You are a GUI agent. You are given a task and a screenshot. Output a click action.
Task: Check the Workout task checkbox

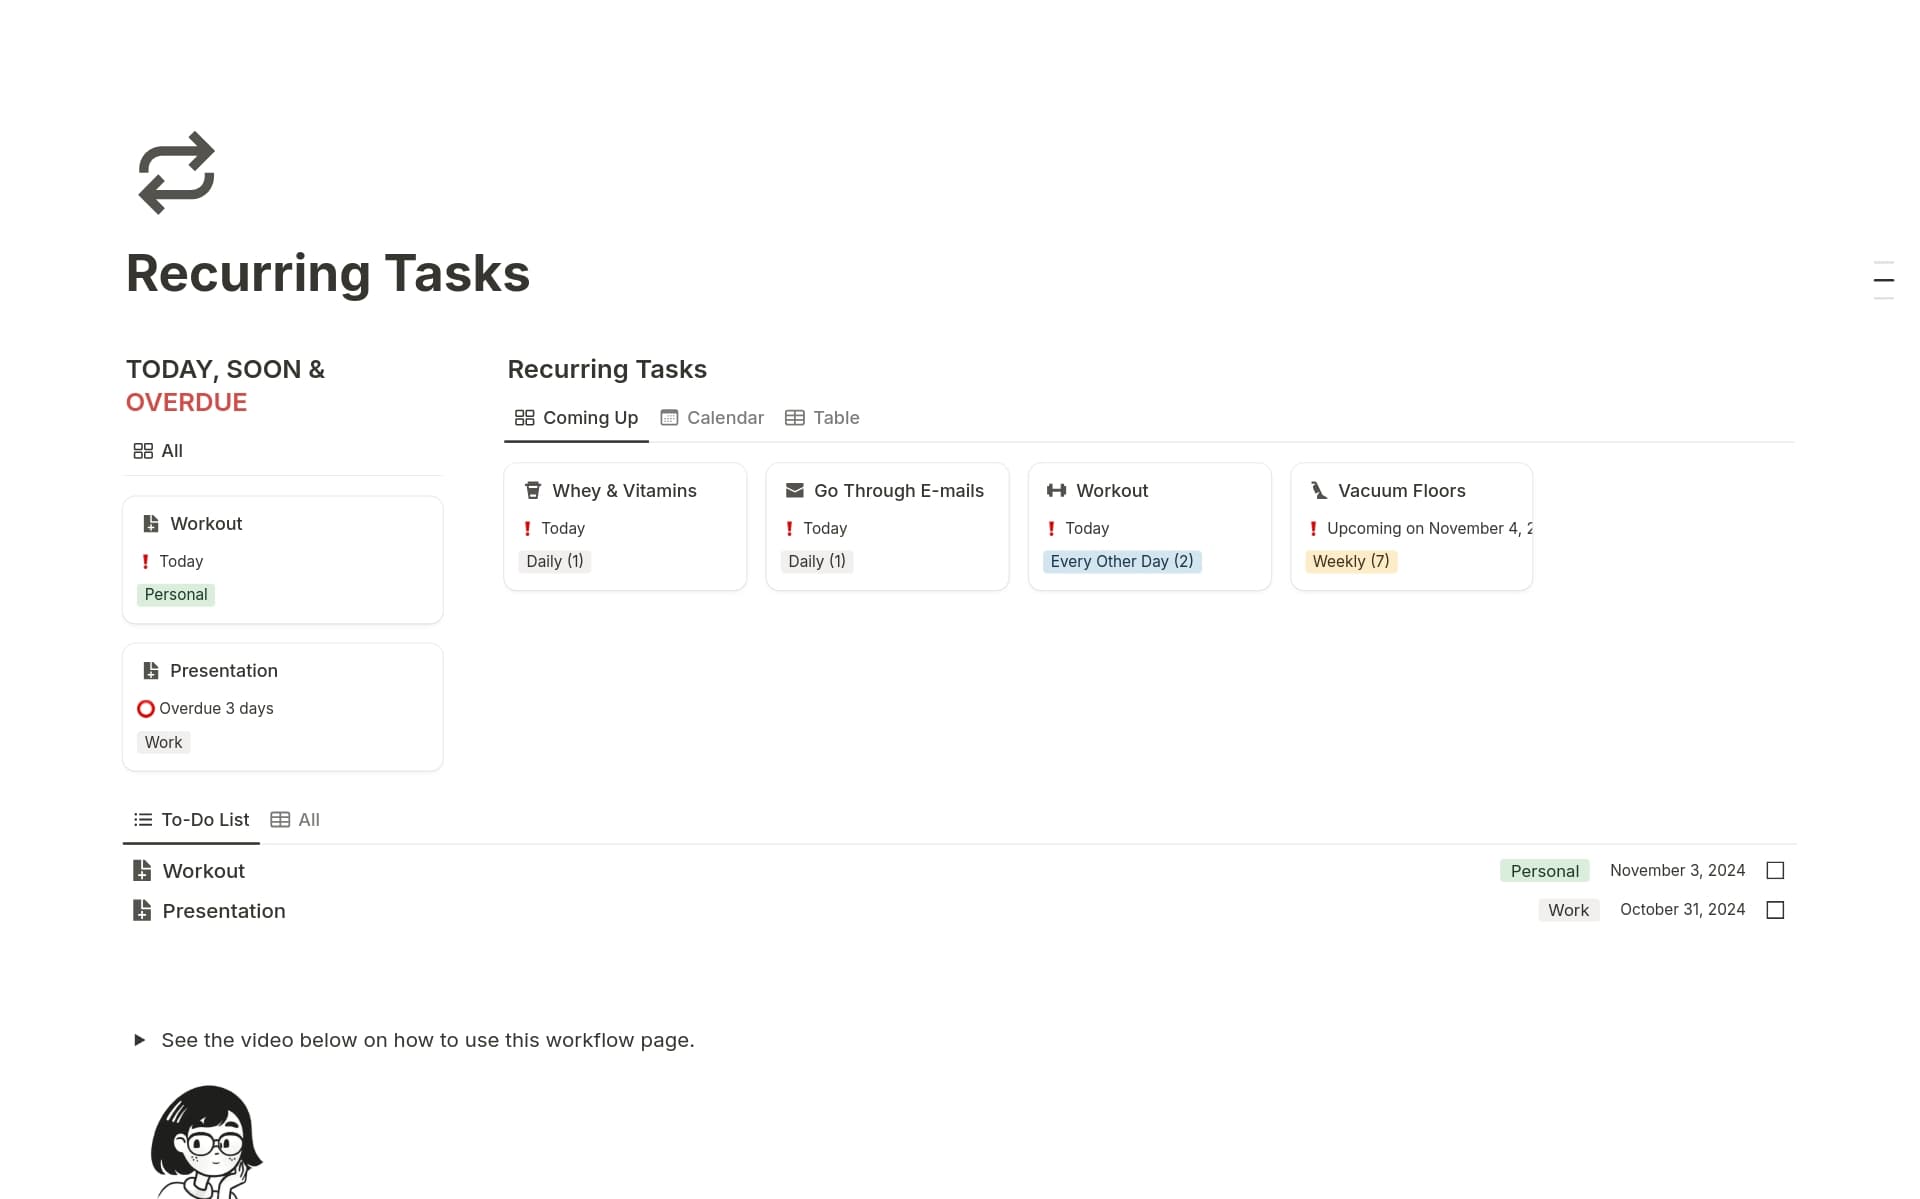(x=1775, y=871)
